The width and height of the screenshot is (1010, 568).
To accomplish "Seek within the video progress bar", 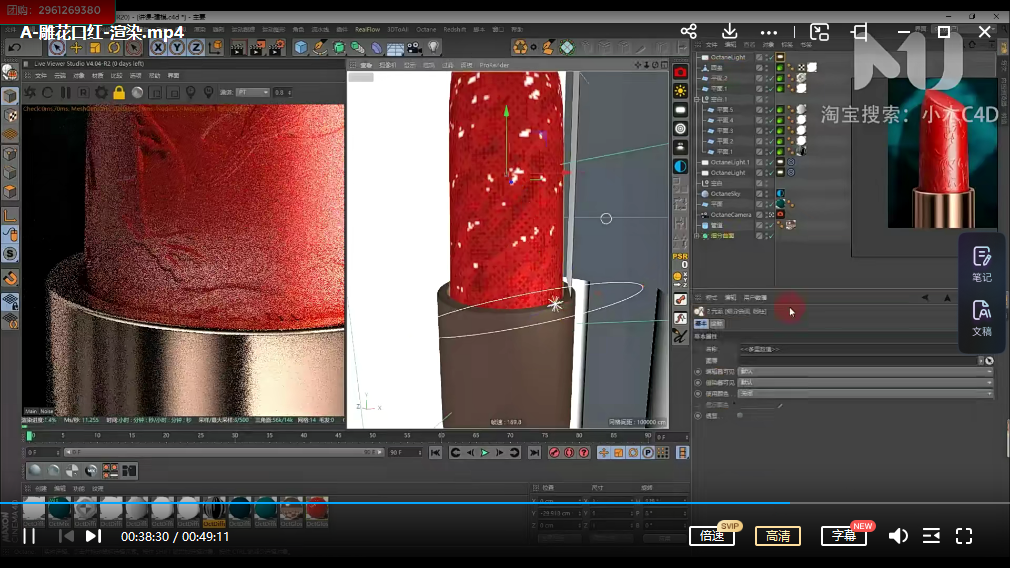I will coord(505,502).
